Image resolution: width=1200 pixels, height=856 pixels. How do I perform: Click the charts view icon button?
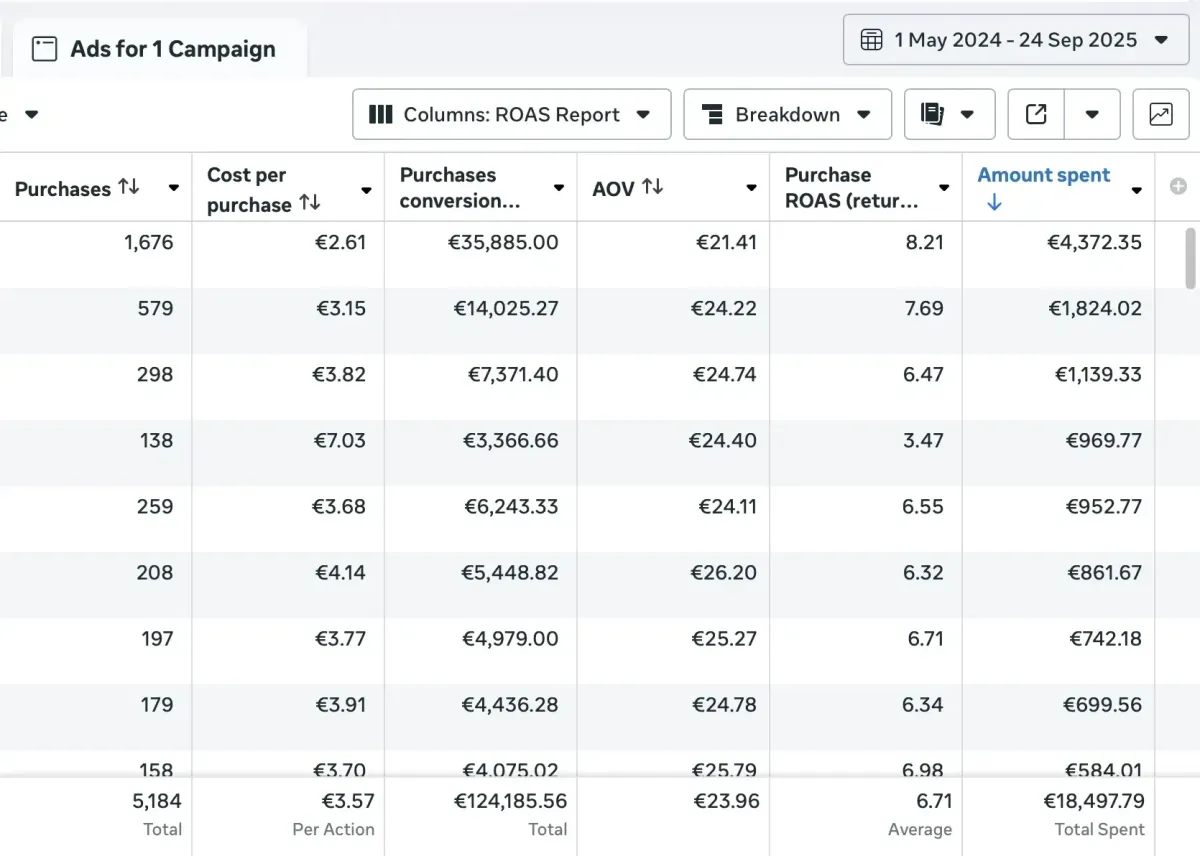1160,115
